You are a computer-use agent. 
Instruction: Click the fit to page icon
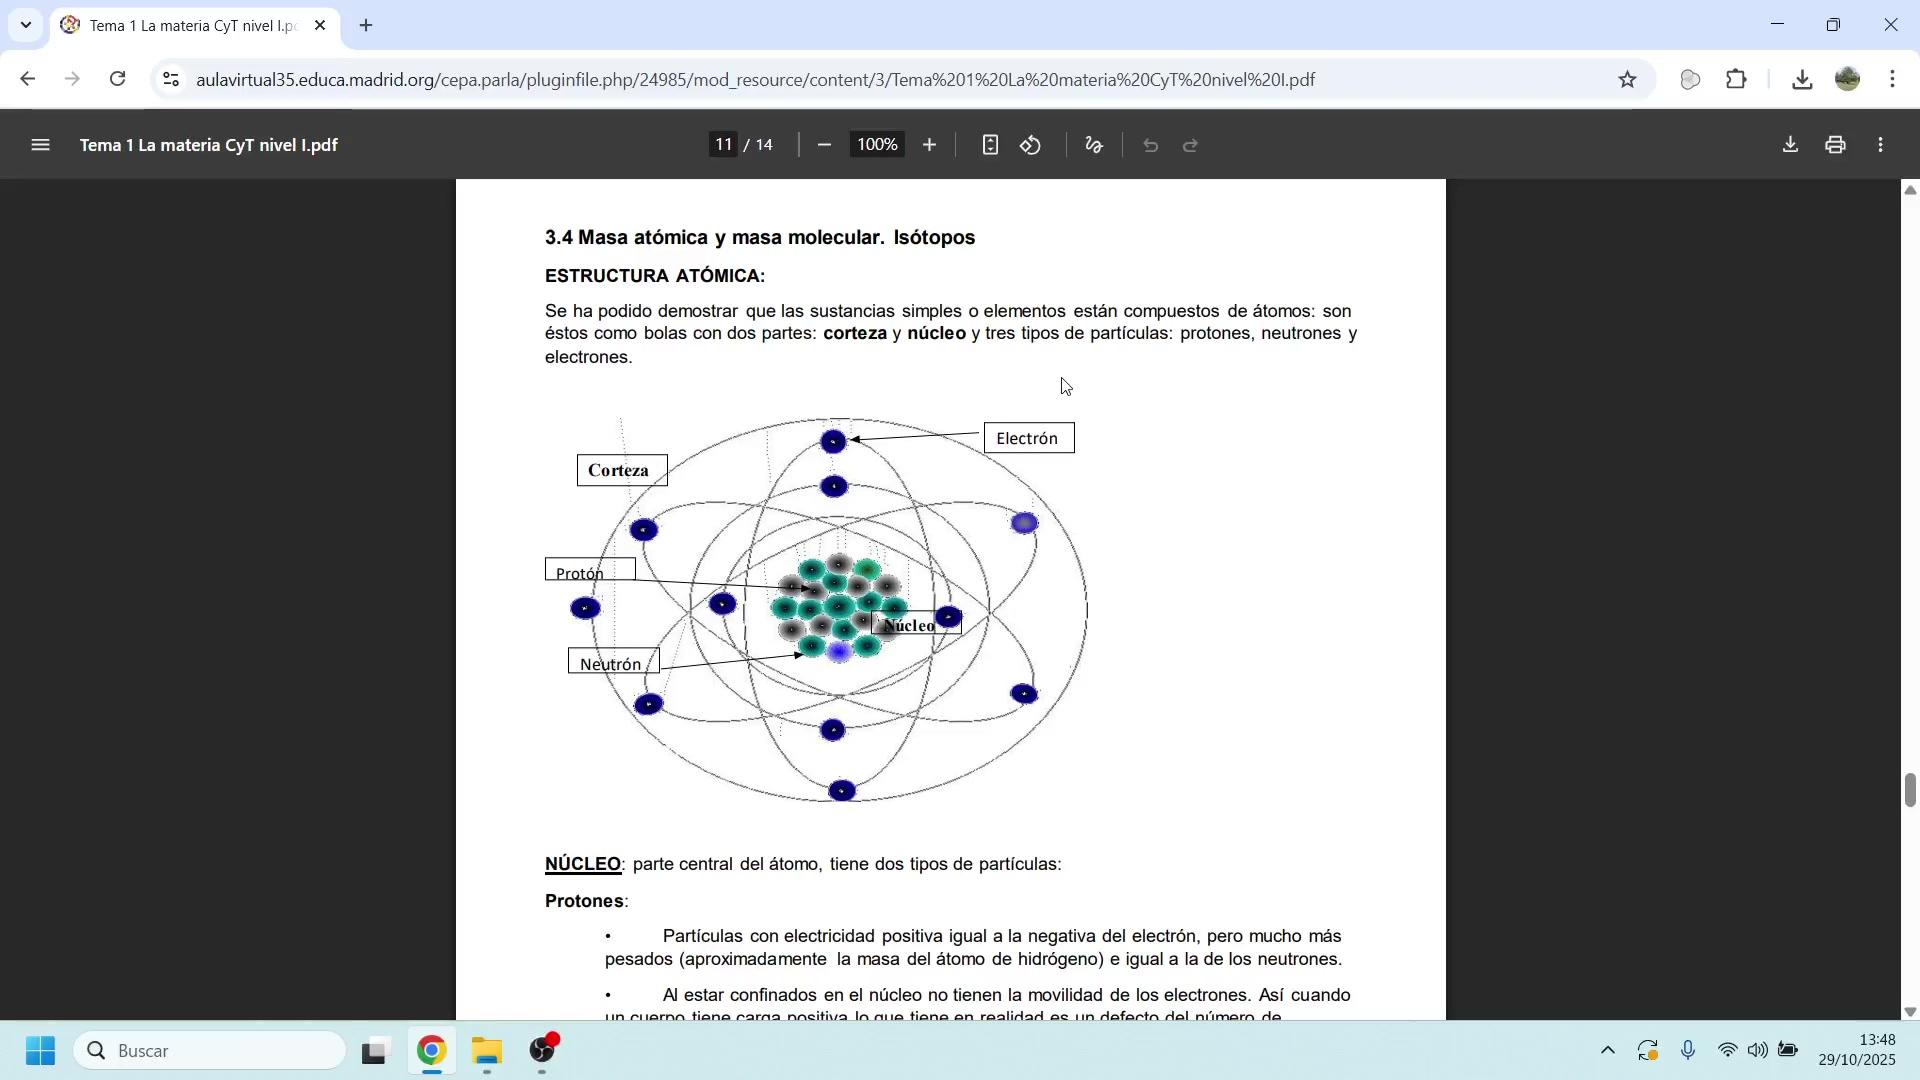[989, 146]
